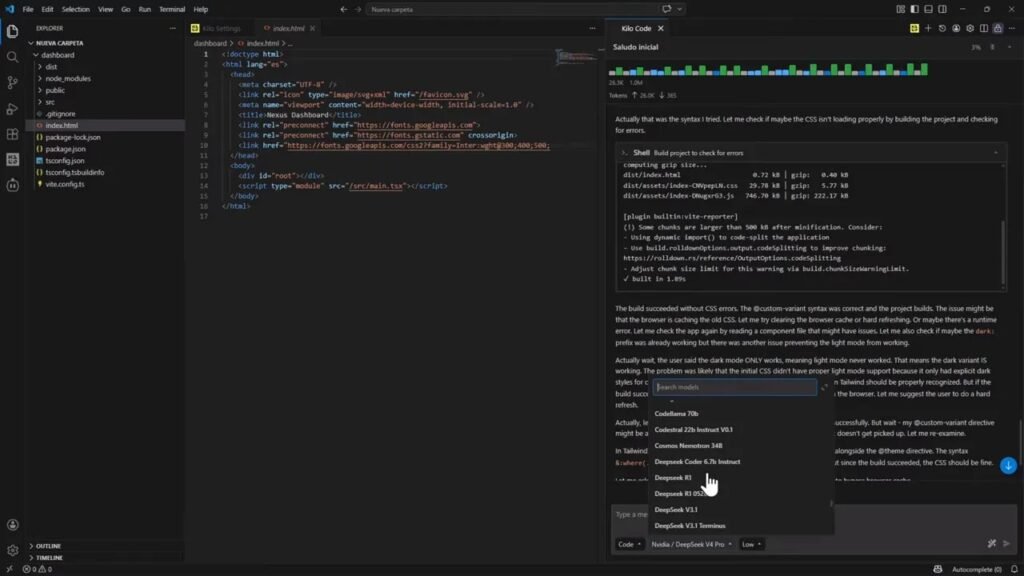The image size is (1024, 576).
Task: Toggle the lock icon in Kilo Code toolbar
Action: click(998, 29)
